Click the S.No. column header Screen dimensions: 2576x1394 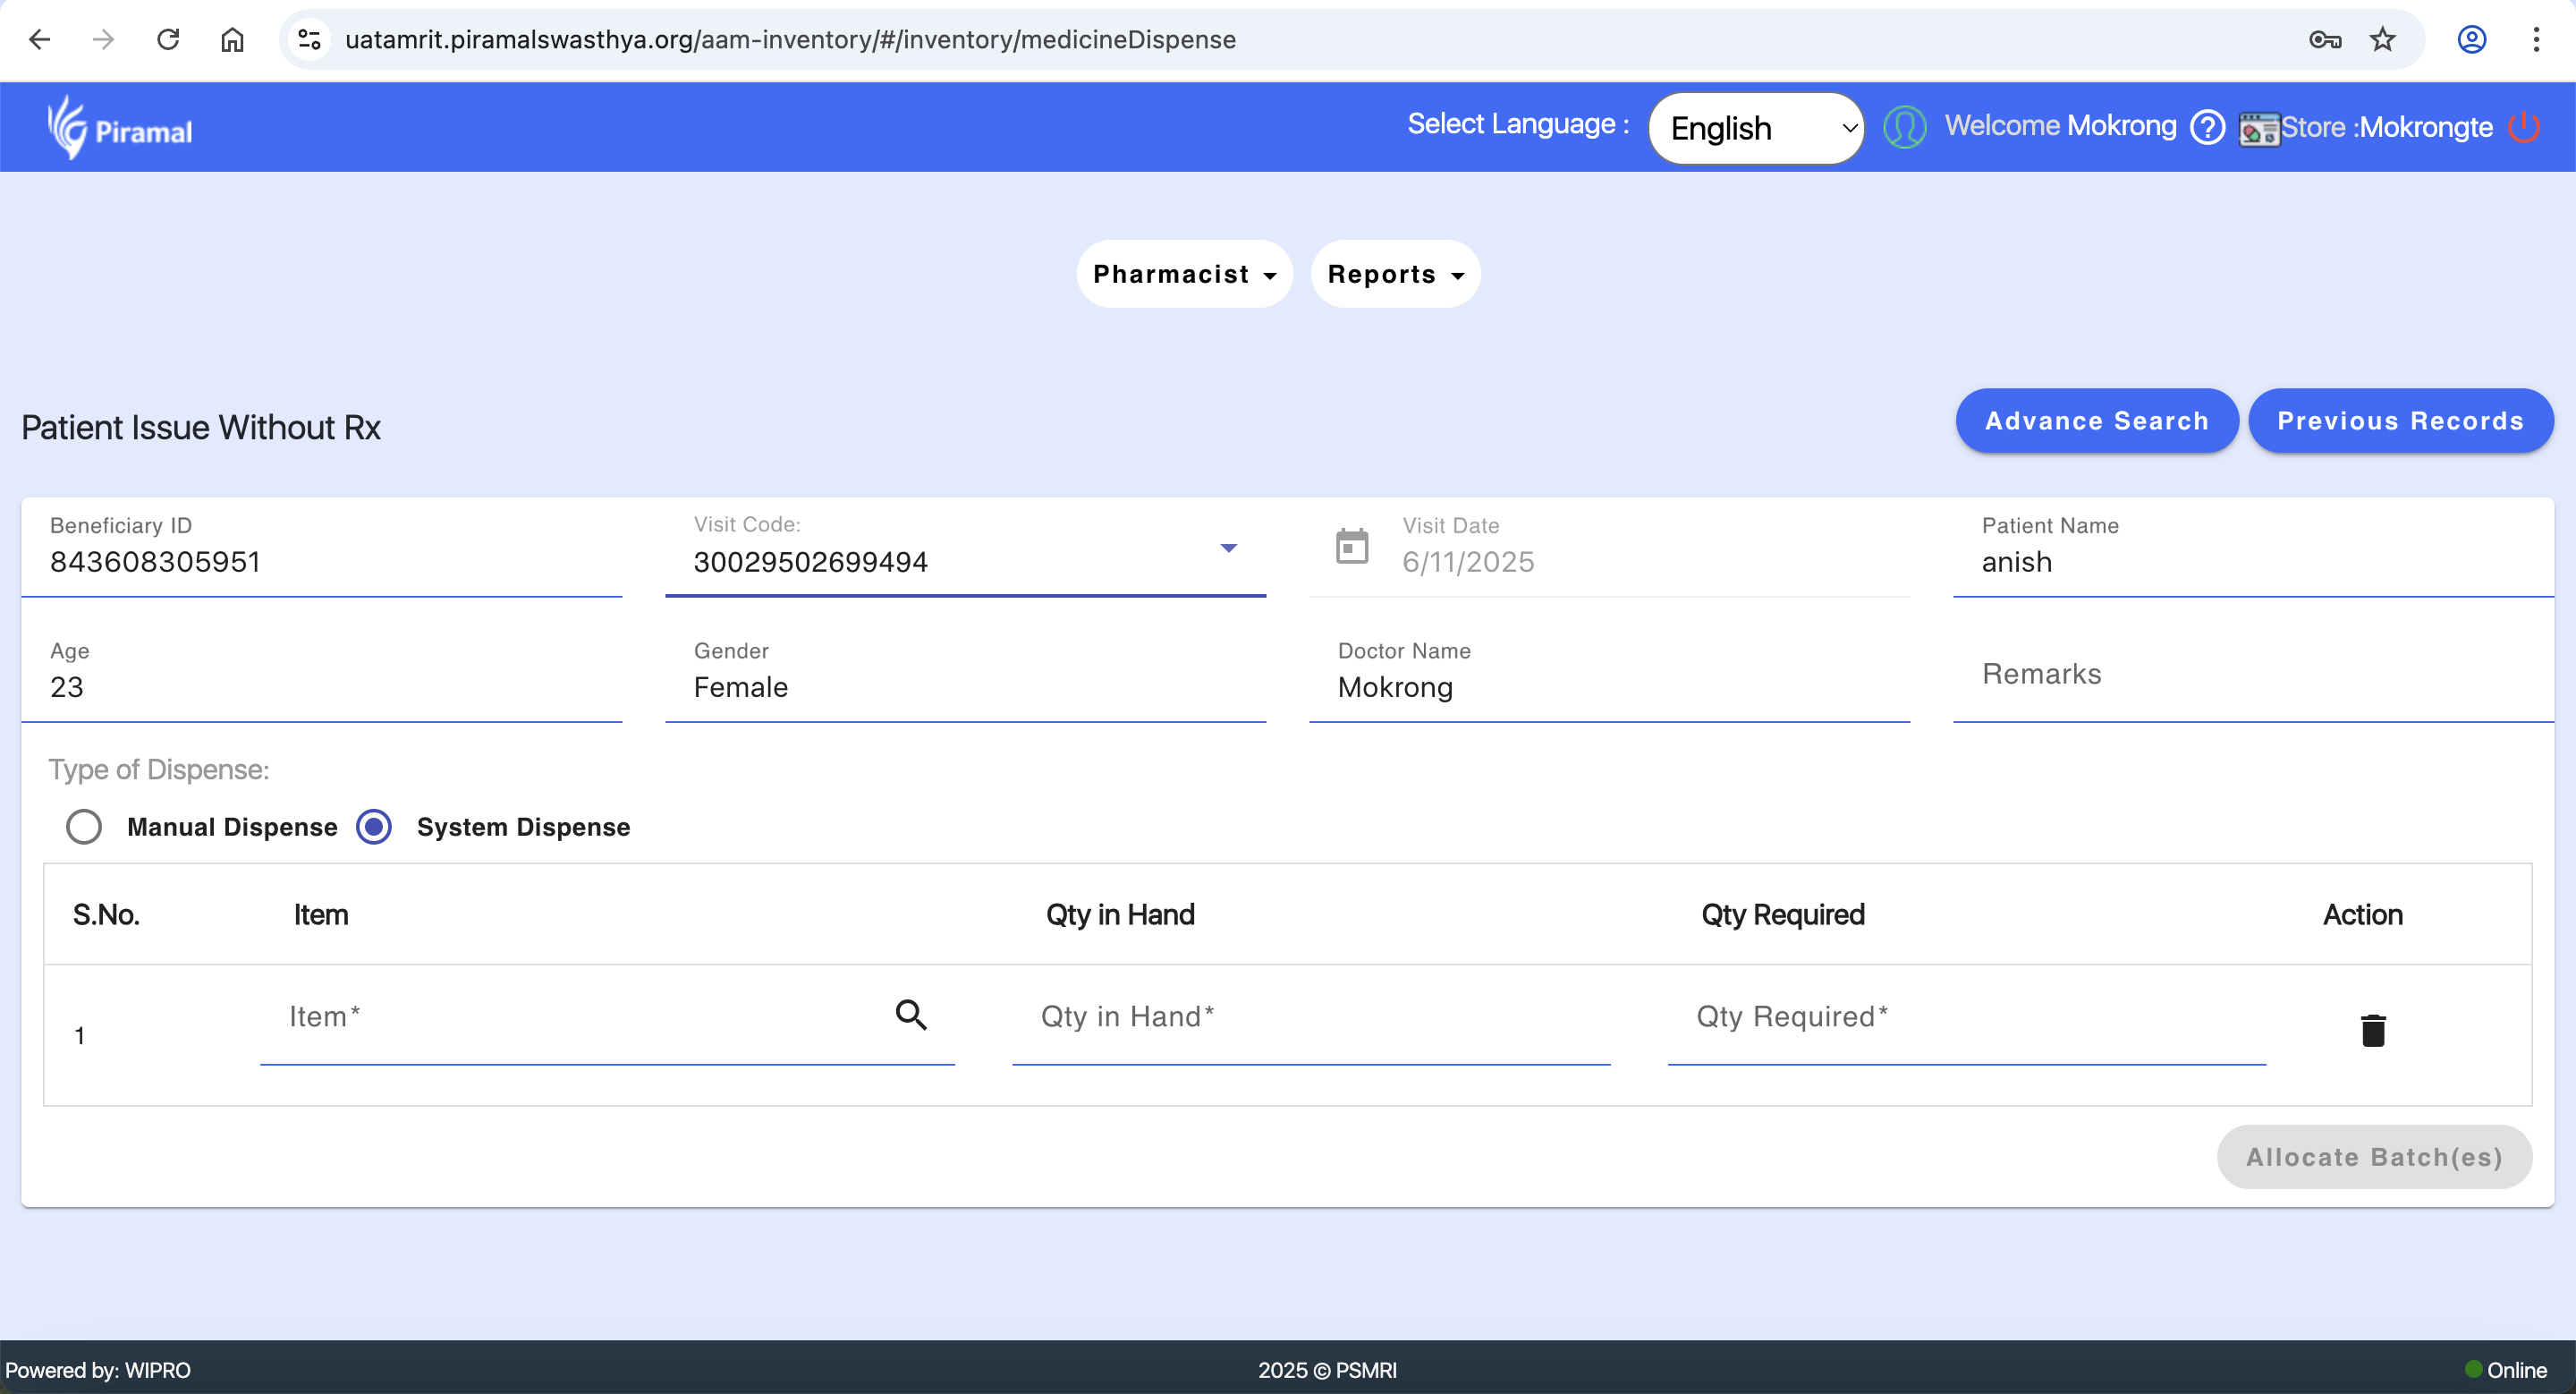[106, 914]
